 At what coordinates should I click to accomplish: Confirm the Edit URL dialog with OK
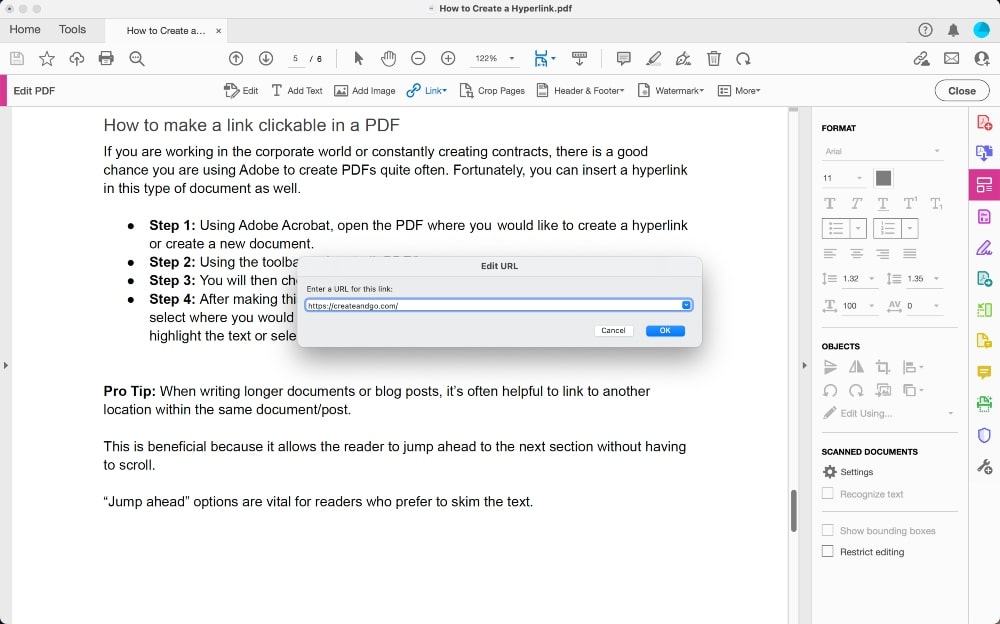[x=665, y=330]
